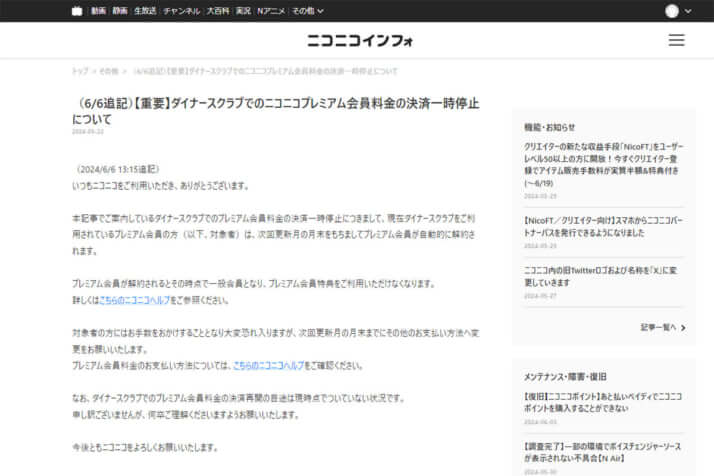Open 実況 in top navigation
The width and height of the screenshot is (714, 476).
click(243, 11)
